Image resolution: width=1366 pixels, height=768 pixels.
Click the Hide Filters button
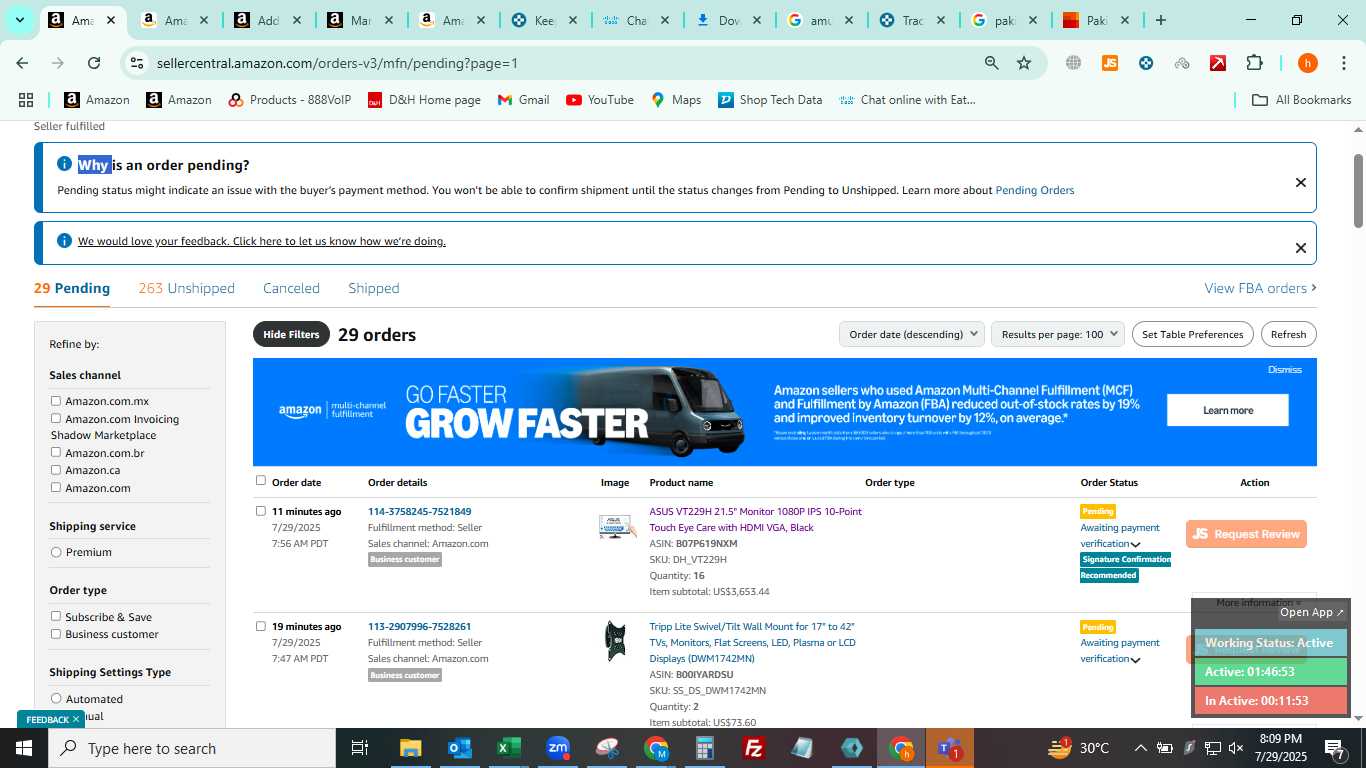pyautogui.click(x=291, y=334)
